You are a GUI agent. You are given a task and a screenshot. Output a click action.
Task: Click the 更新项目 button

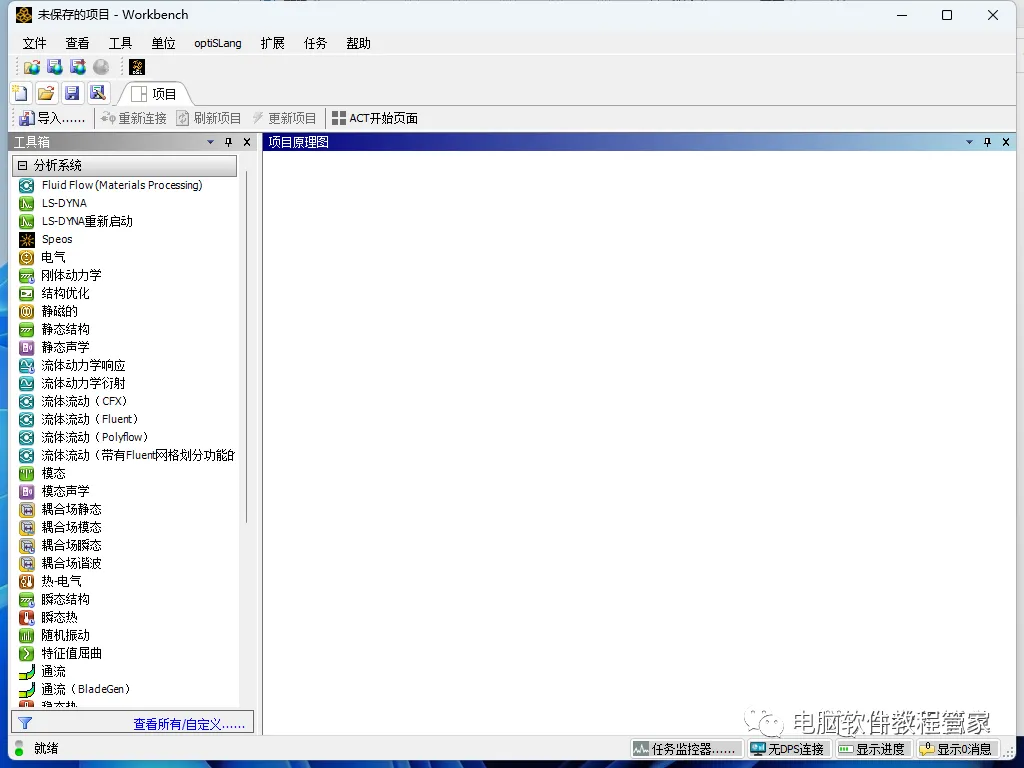[284, 118]
